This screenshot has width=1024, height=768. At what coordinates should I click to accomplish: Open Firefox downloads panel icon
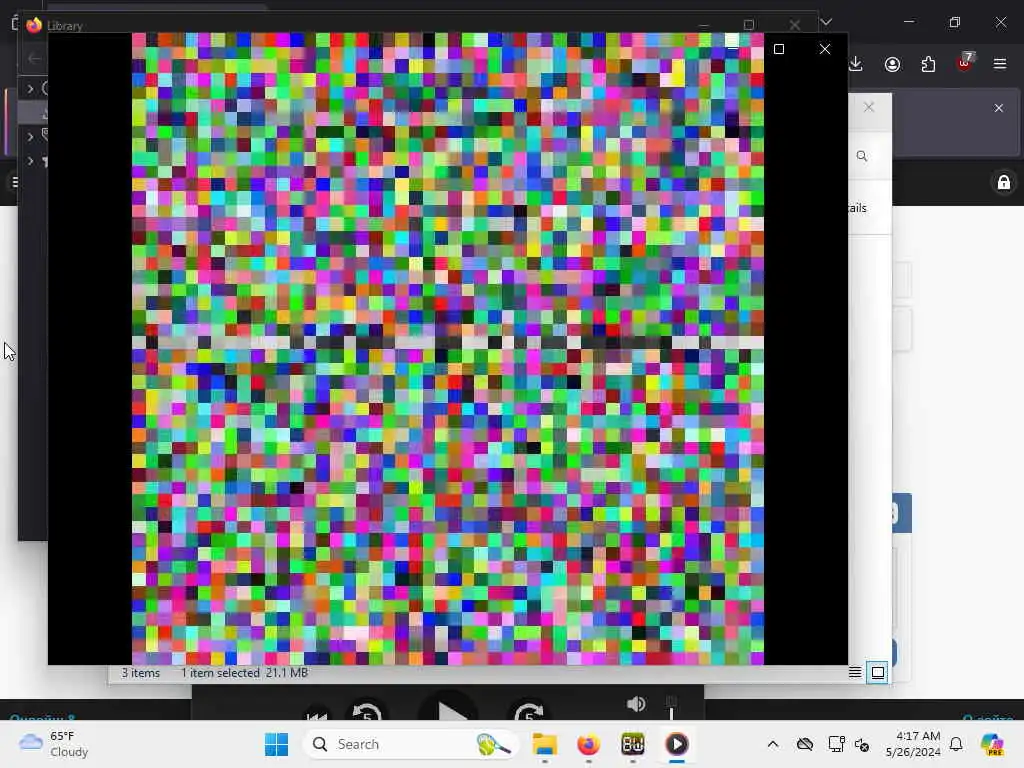(x=856, y=64)
